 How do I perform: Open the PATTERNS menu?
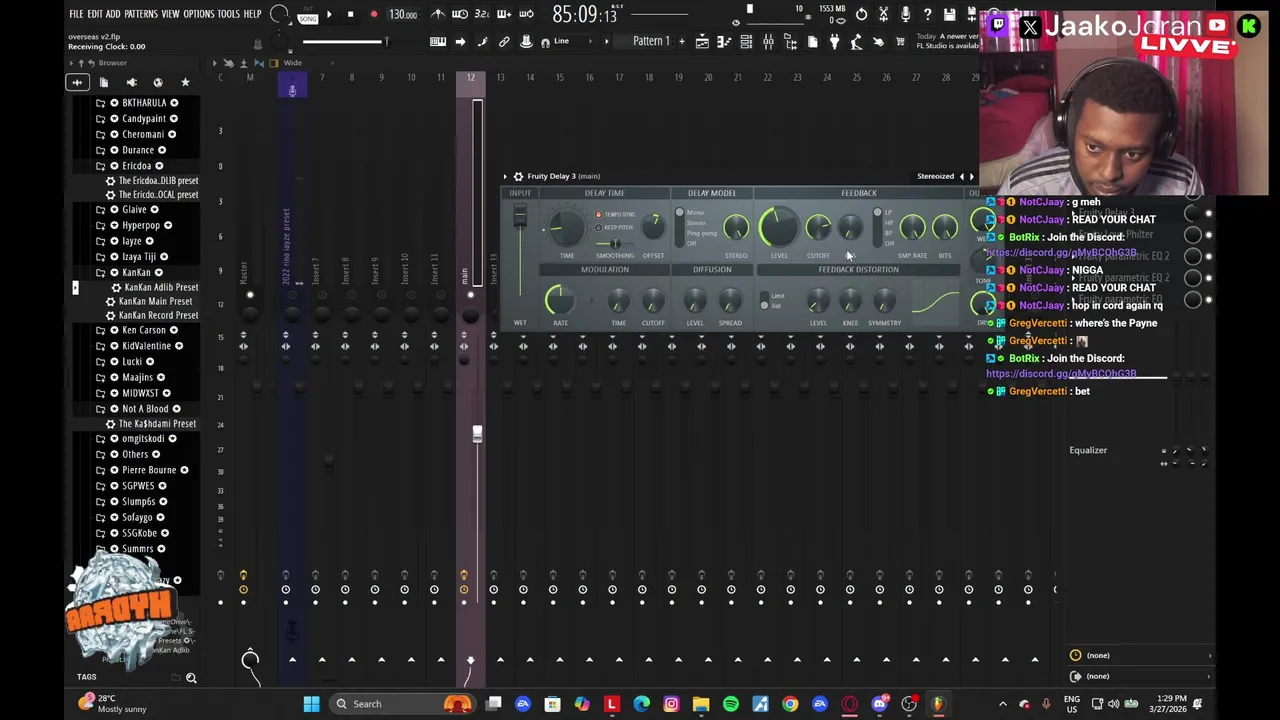[141, 14]
